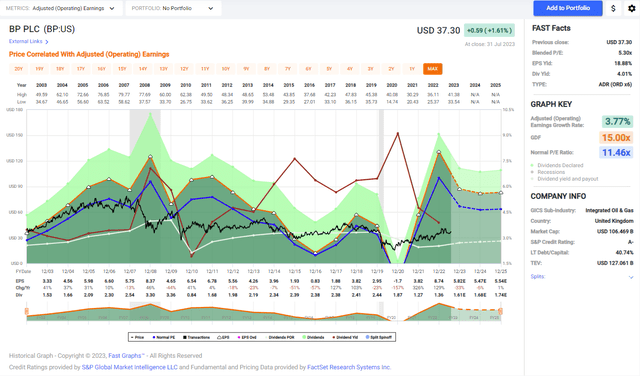Viewport: 640px width, 376px height.
Task: Click the Split Spinoff legend icon
Action: click(x=367, y=337)
